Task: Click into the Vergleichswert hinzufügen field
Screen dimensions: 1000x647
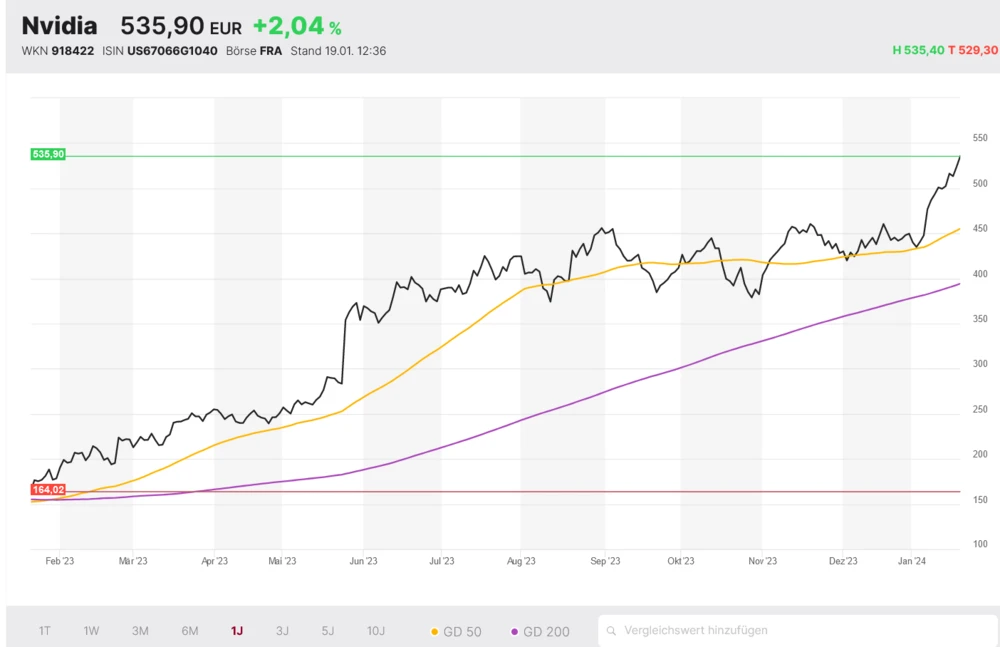Action: point(800,631)
